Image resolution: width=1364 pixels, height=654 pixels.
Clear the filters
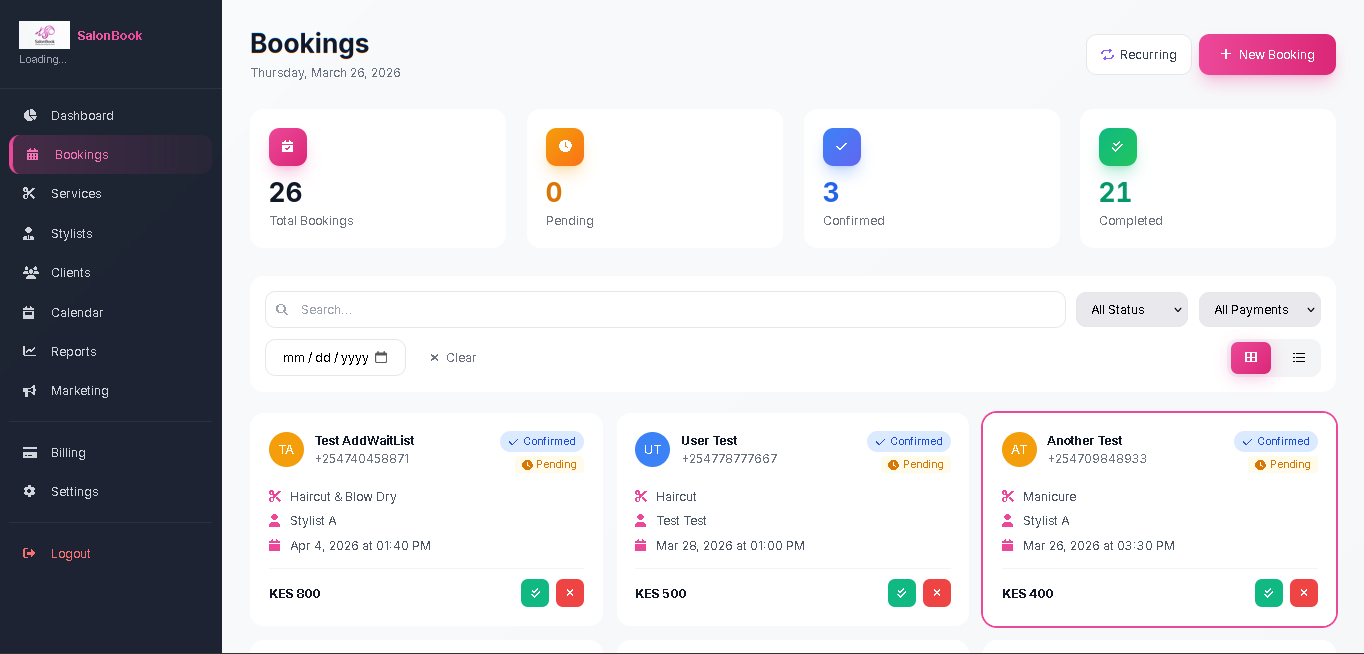pos(453,357)
